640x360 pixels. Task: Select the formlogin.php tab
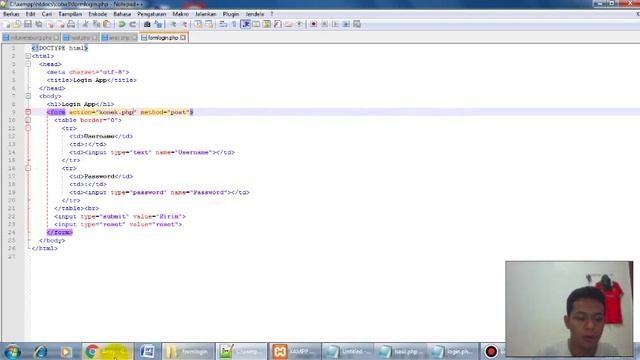coord(163,38)
